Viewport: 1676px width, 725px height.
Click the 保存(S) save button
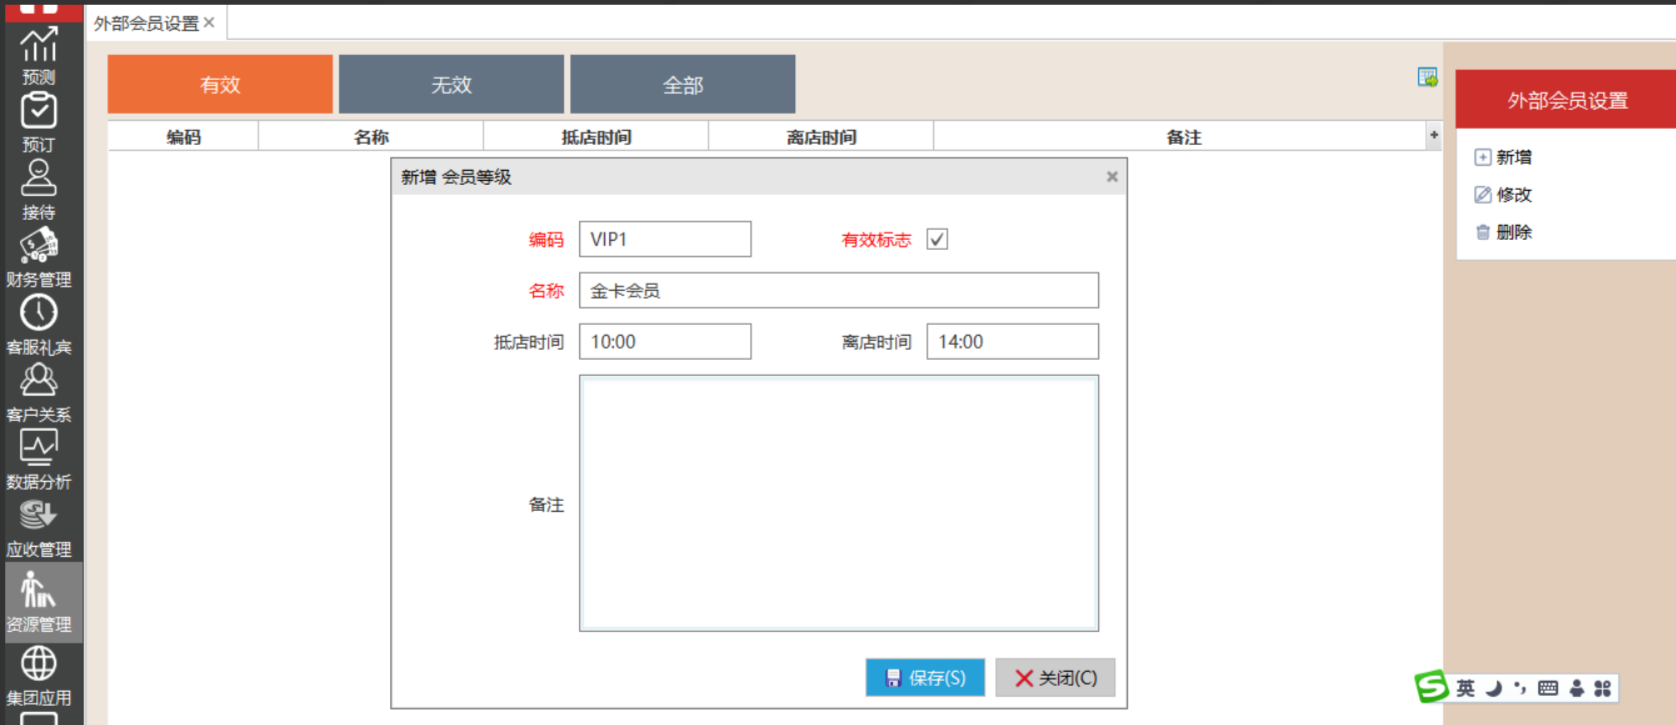point(925,678)
